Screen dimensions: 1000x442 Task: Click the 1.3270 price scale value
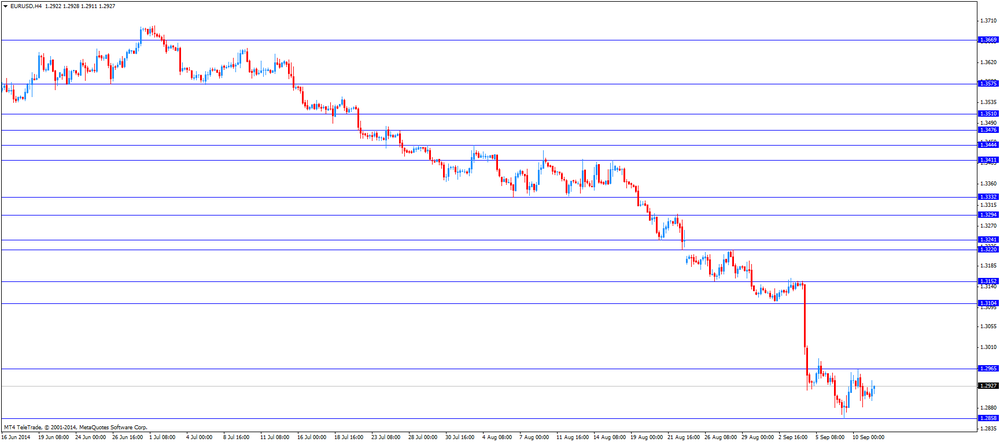(x=989, y=226)
